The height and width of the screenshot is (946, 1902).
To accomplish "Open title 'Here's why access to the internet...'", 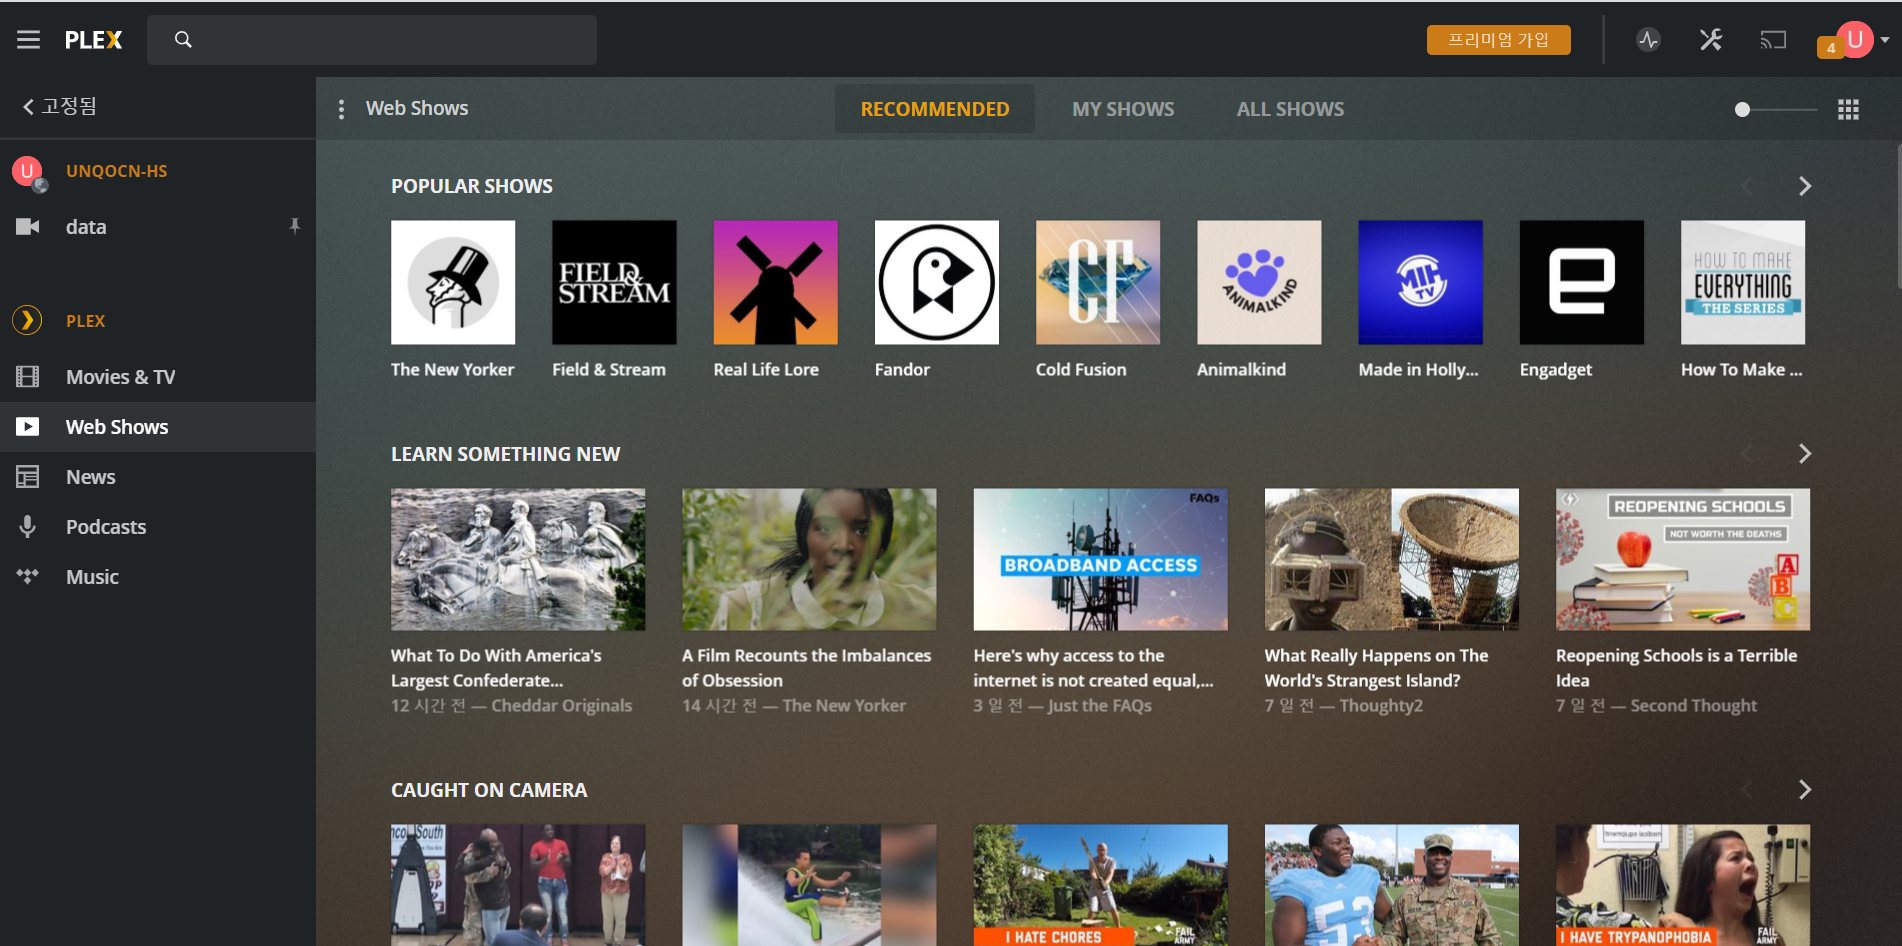I will [x=1093, y=668].
